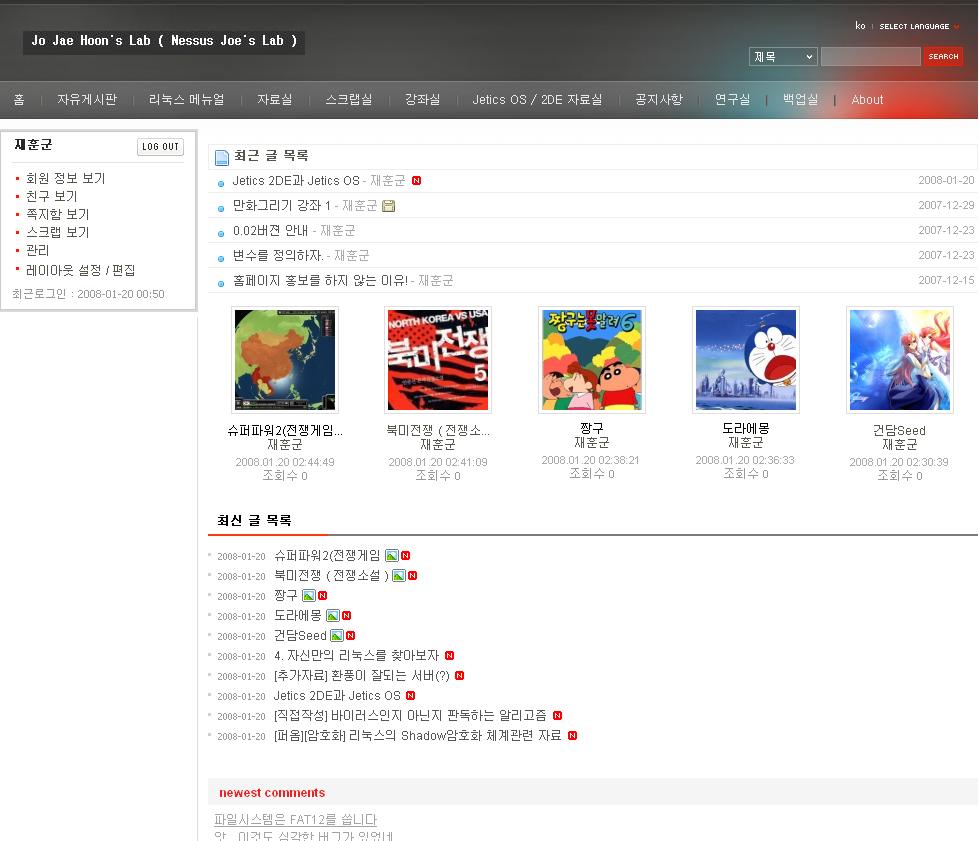Image resolution: width=979 pixels, height=841 pixels.
Task: Click the 짱구 caption under the thumbnail
Action: point(592,428)
